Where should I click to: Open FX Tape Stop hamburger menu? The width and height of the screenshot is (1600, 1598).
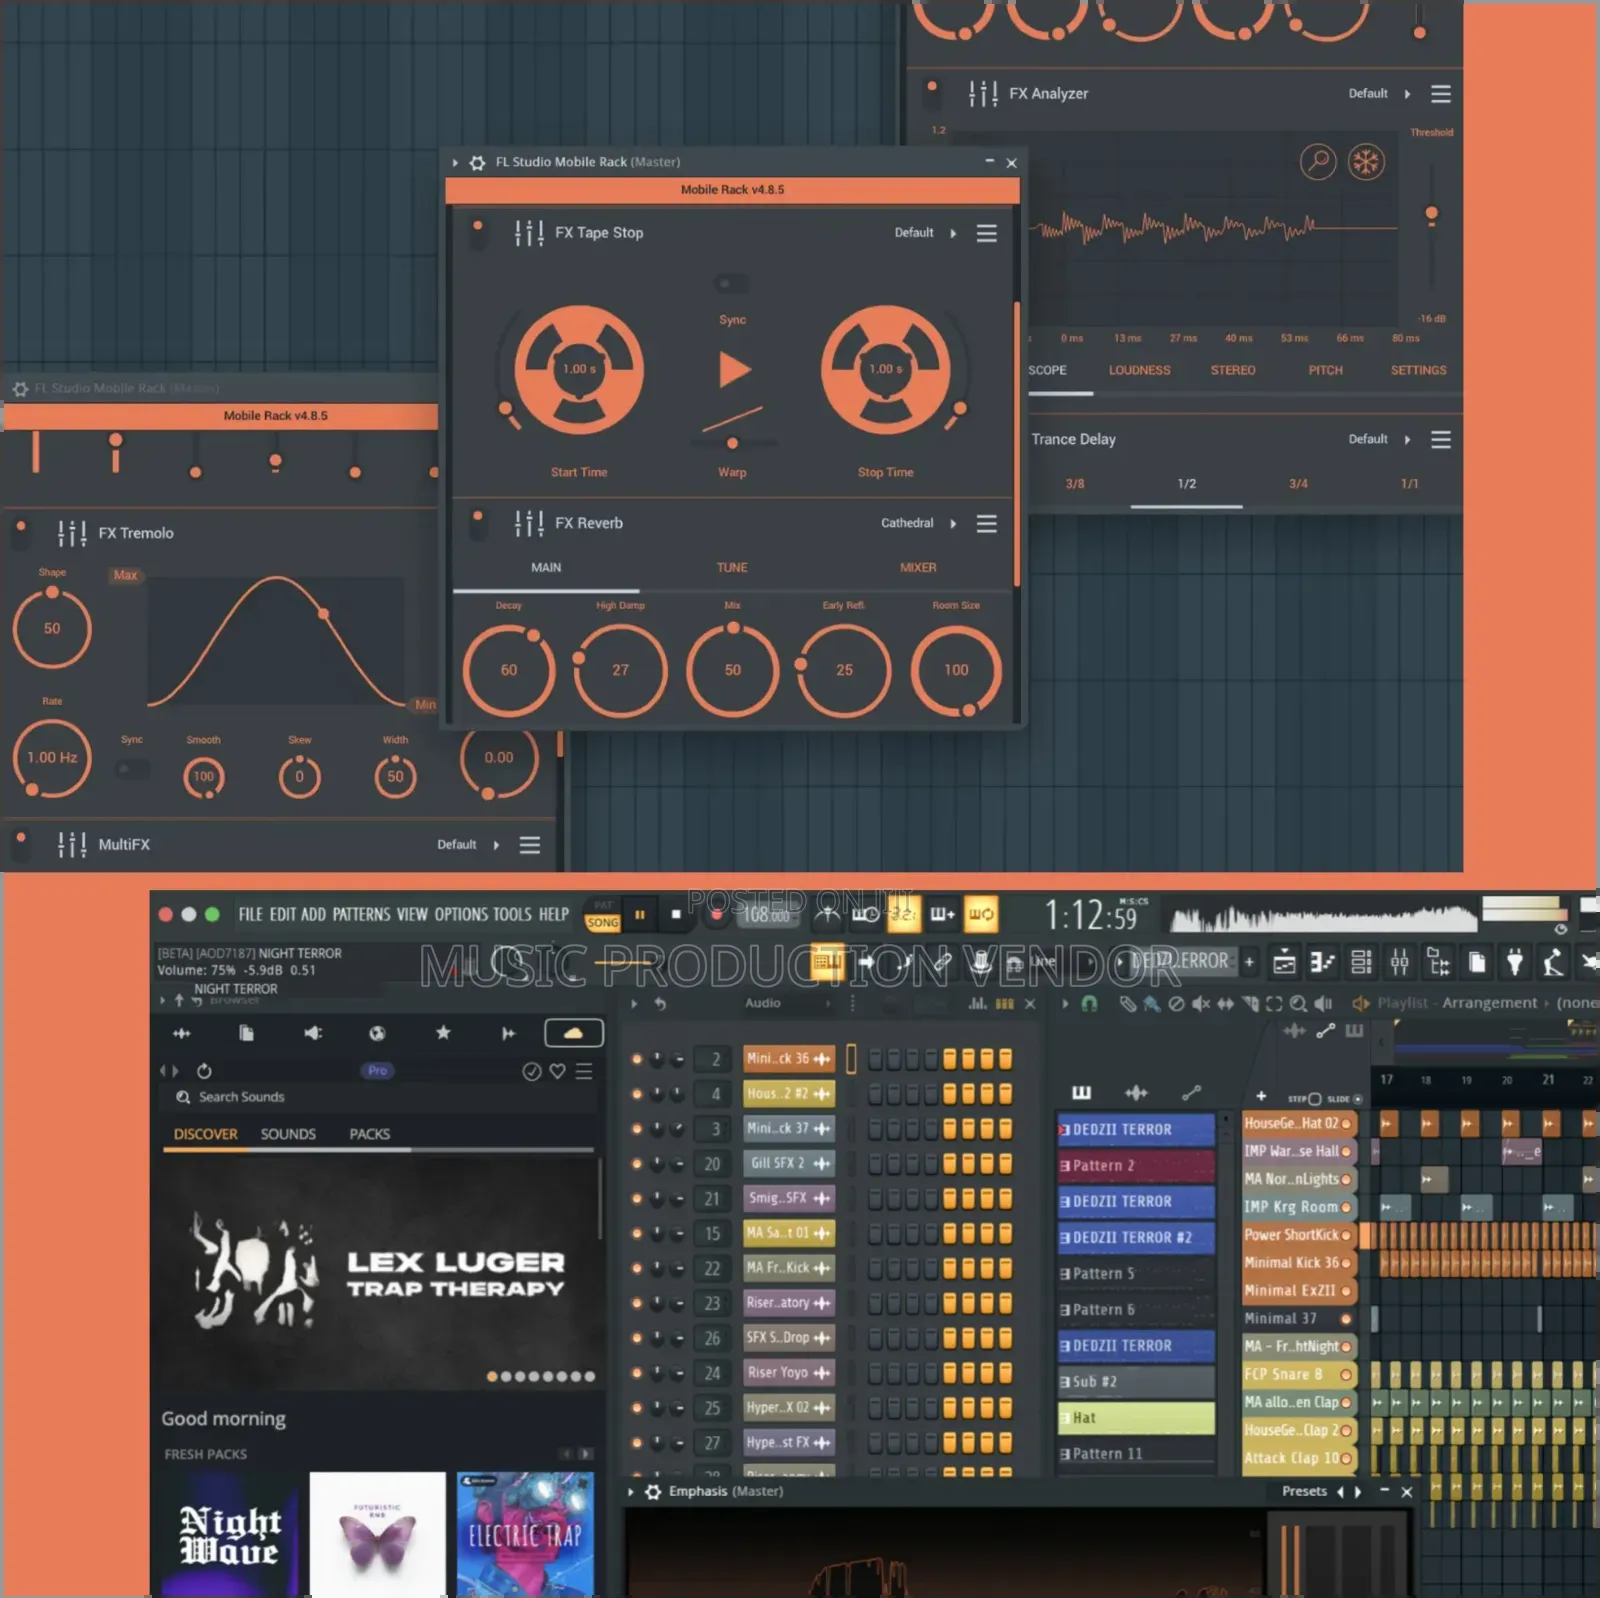pyautogui.click(x=987, y=233)
